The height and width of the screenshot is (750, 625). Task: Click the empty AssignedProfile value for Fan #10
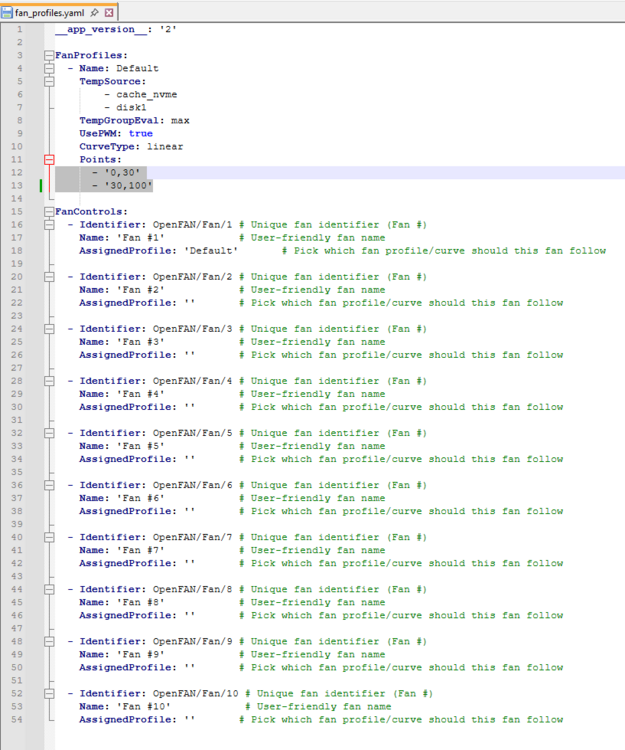tap(189, 719)
